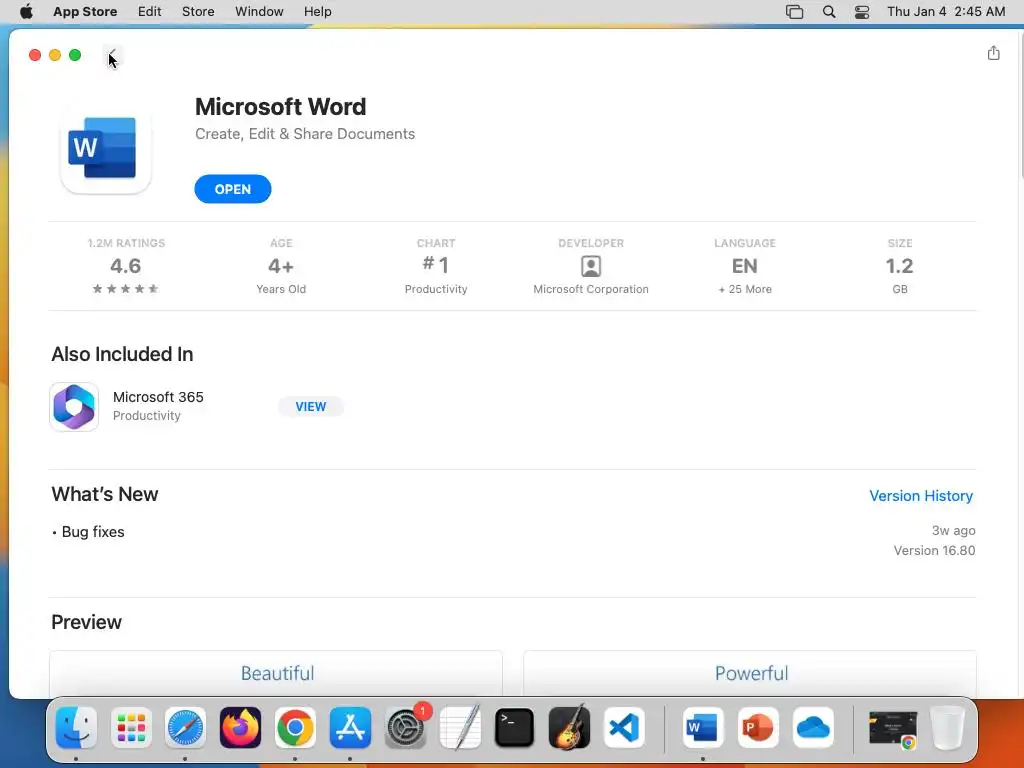Click the Beautiful preview screenshot

pyautogui.click(x=276, y=673)
